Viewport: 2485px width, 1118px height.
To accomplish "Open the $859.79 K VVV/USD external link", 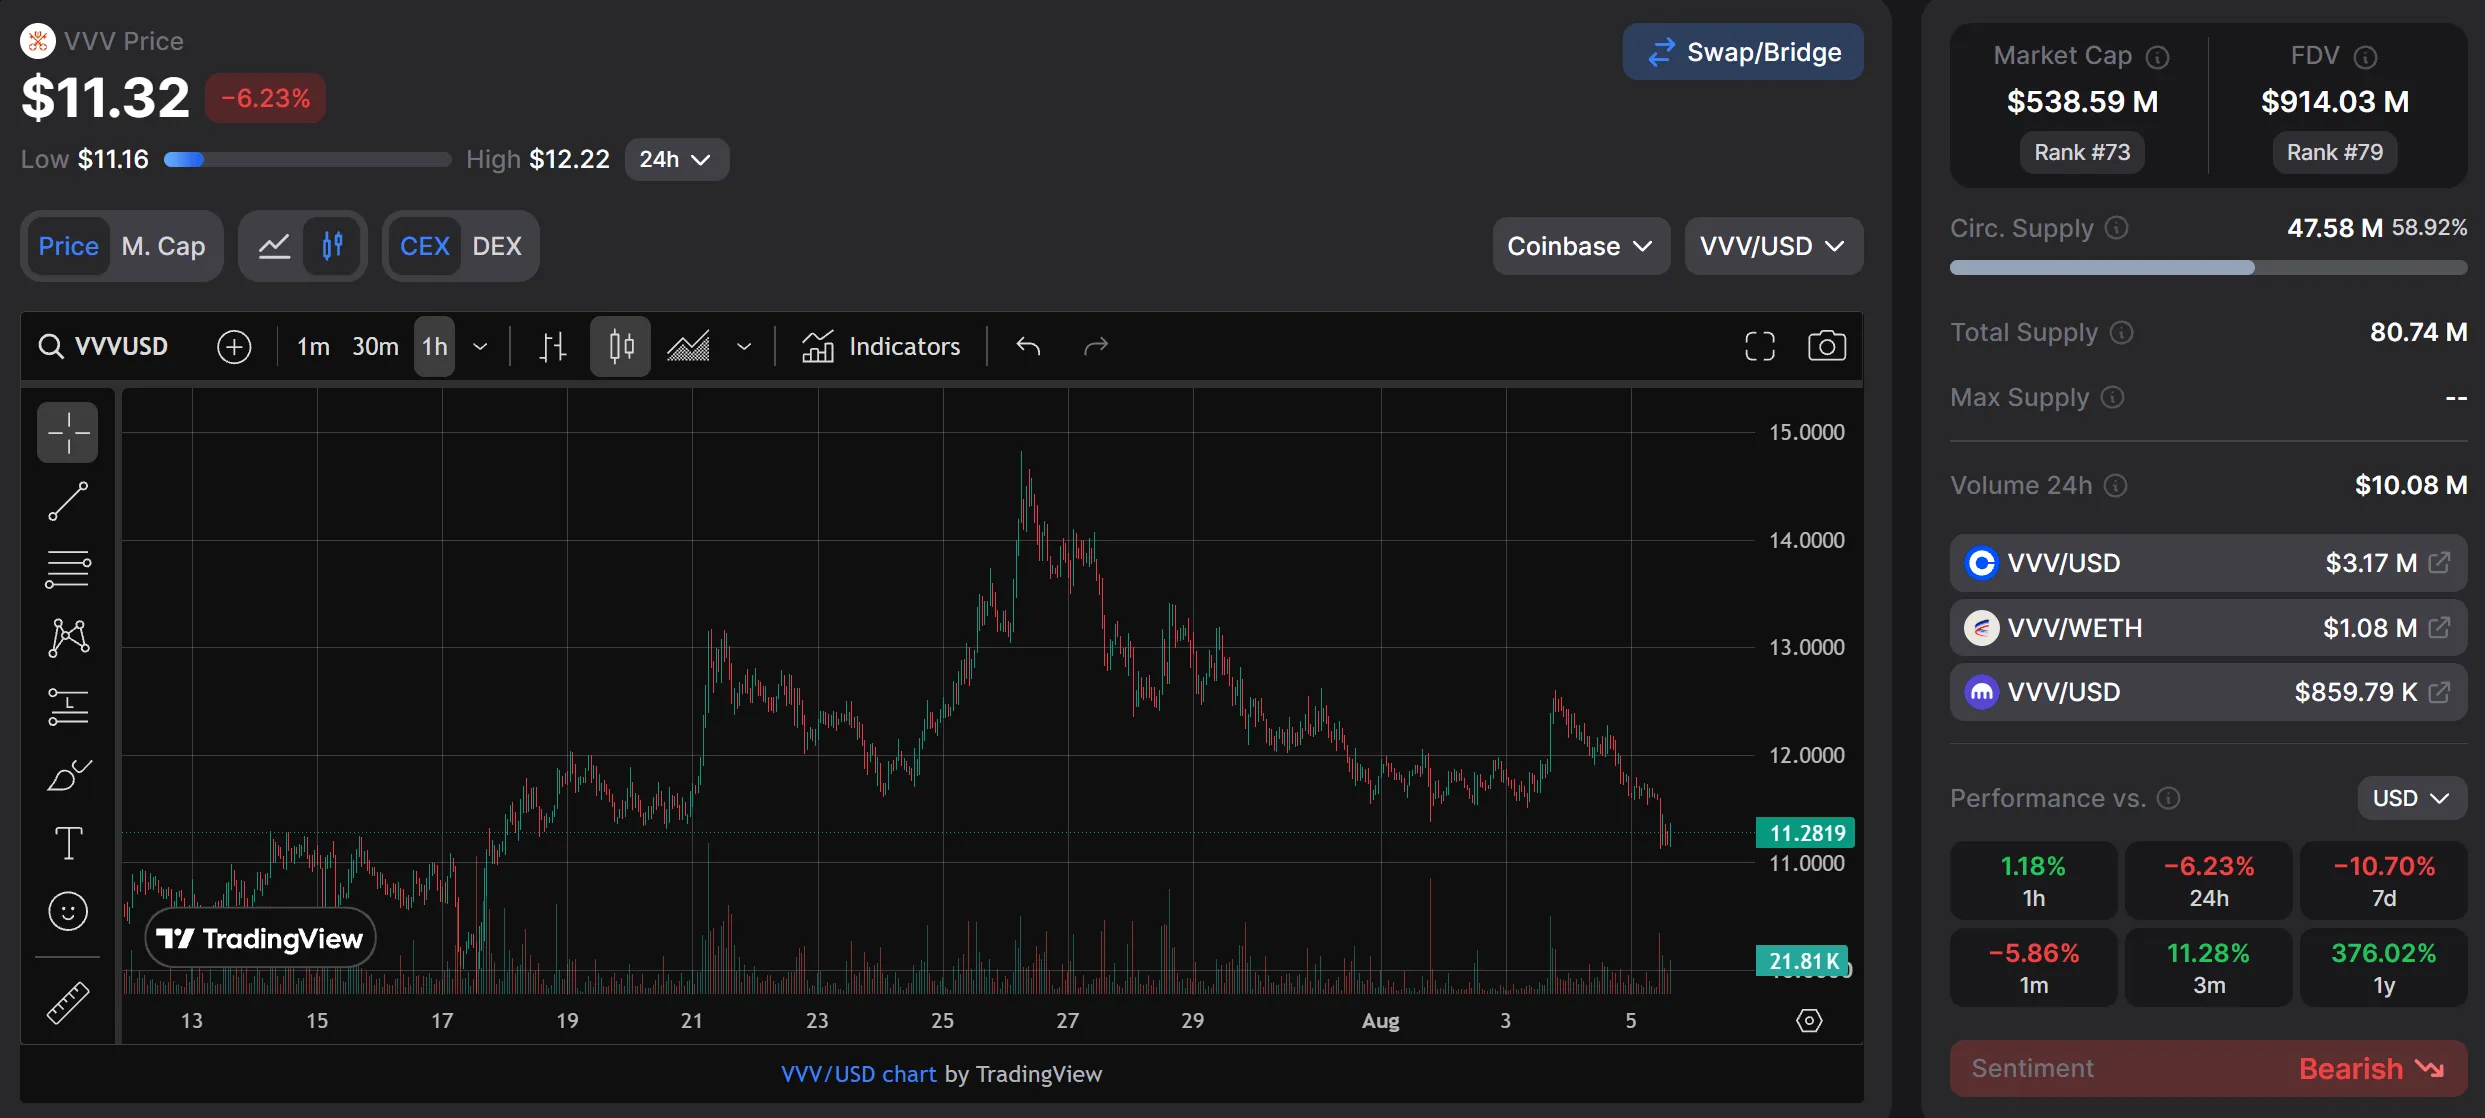I will (x=2439, y=692).
